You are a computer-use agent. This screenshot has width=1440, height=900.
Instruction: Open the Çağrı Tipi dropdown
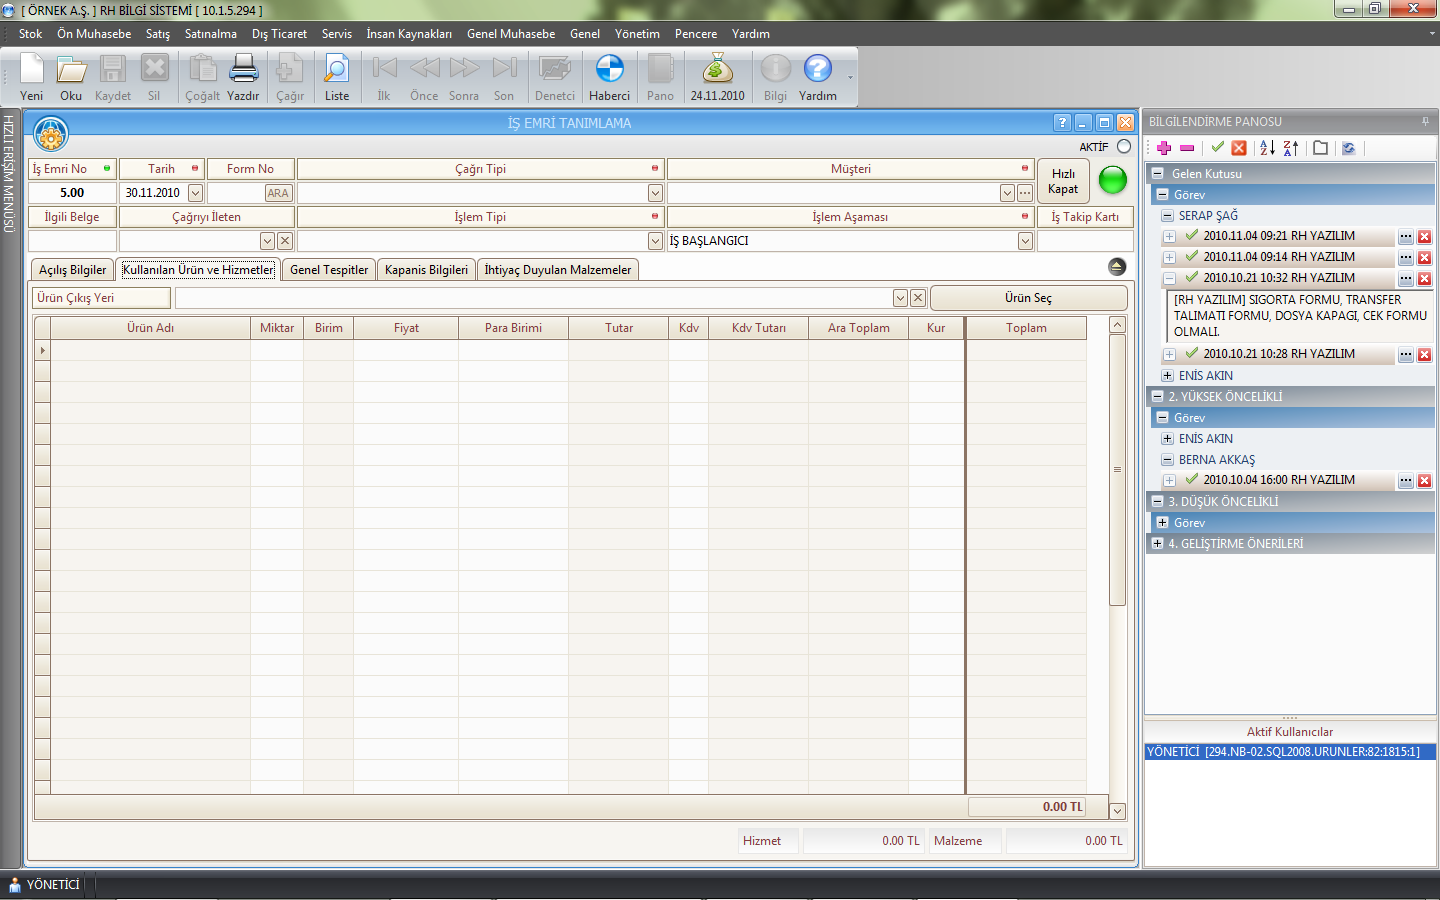pos(655,193)
